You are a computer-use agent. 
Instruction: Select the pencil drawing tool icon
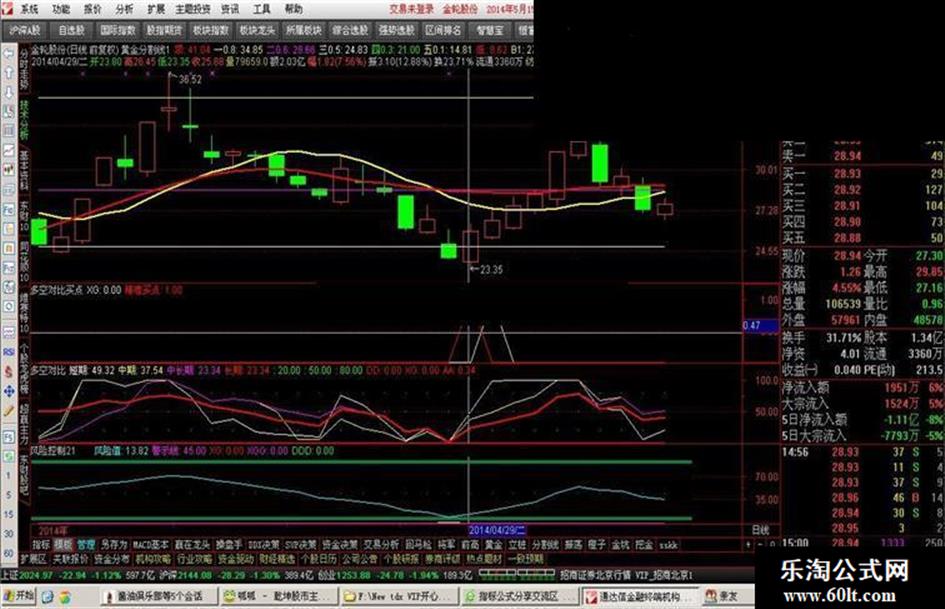[x=8, y=411]
